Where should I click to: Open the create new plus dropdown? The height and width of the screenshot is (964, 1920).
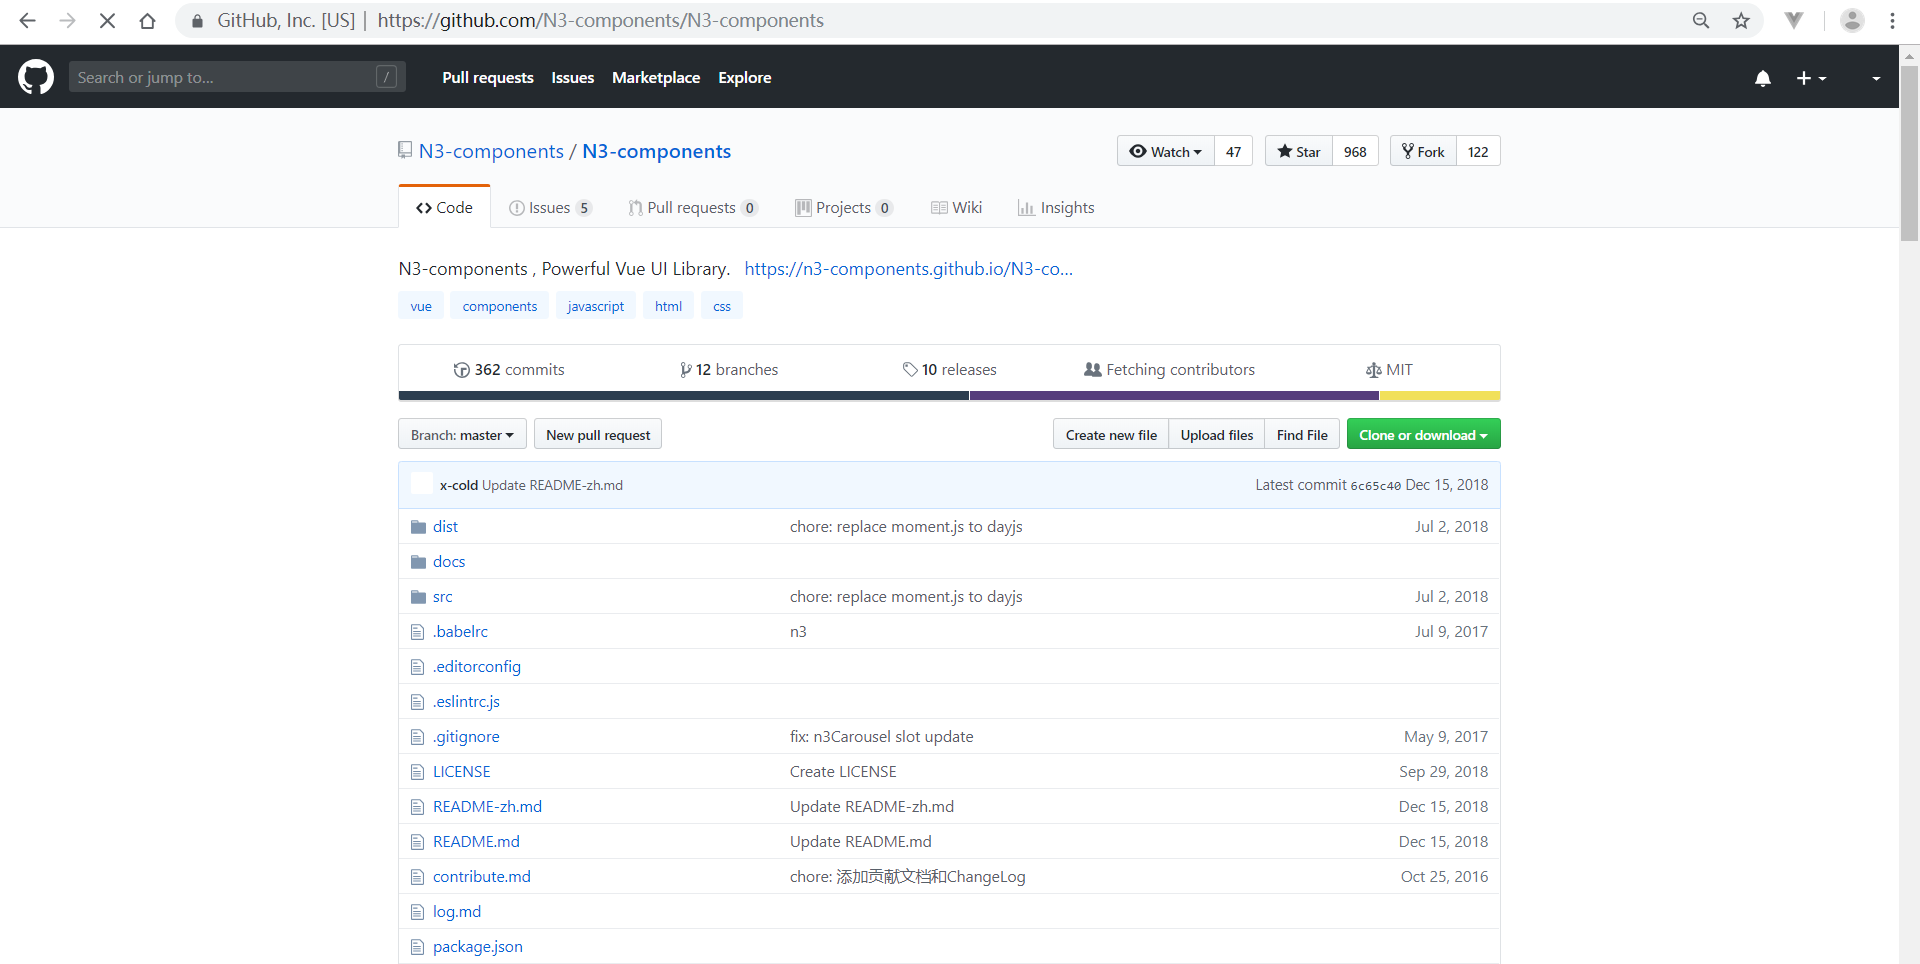1811,78
